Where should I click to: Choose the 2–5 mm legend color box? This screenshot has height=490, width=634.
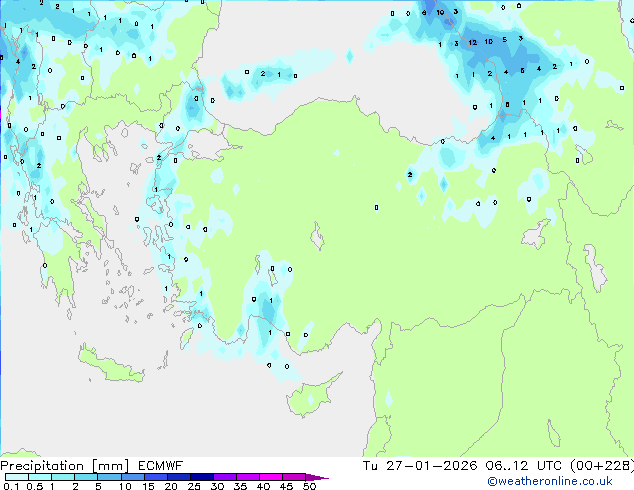[86, 477]
